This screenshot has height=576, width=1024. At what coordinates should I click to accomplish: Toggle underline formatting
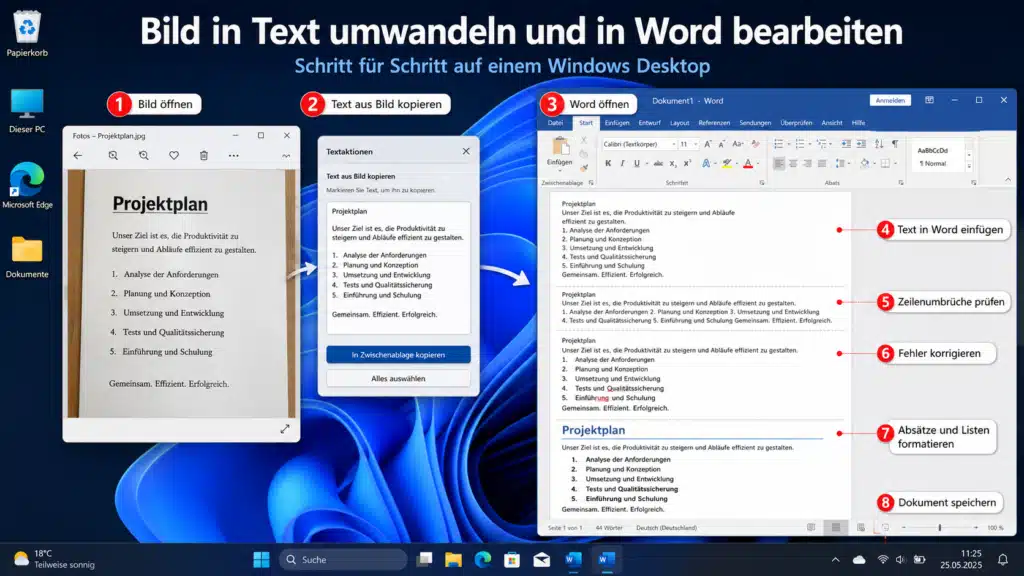(637, 163)
